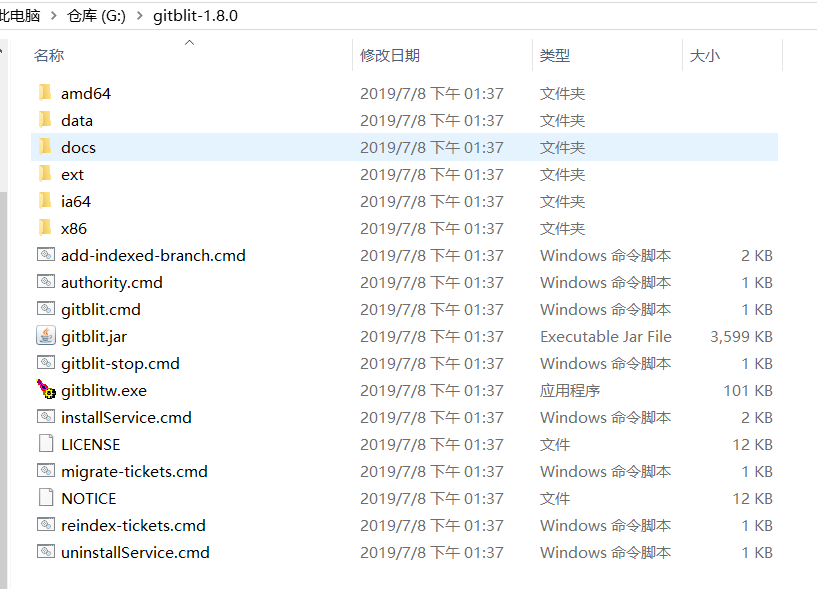
Task: Click the file name ext
Action: (72, 175)
